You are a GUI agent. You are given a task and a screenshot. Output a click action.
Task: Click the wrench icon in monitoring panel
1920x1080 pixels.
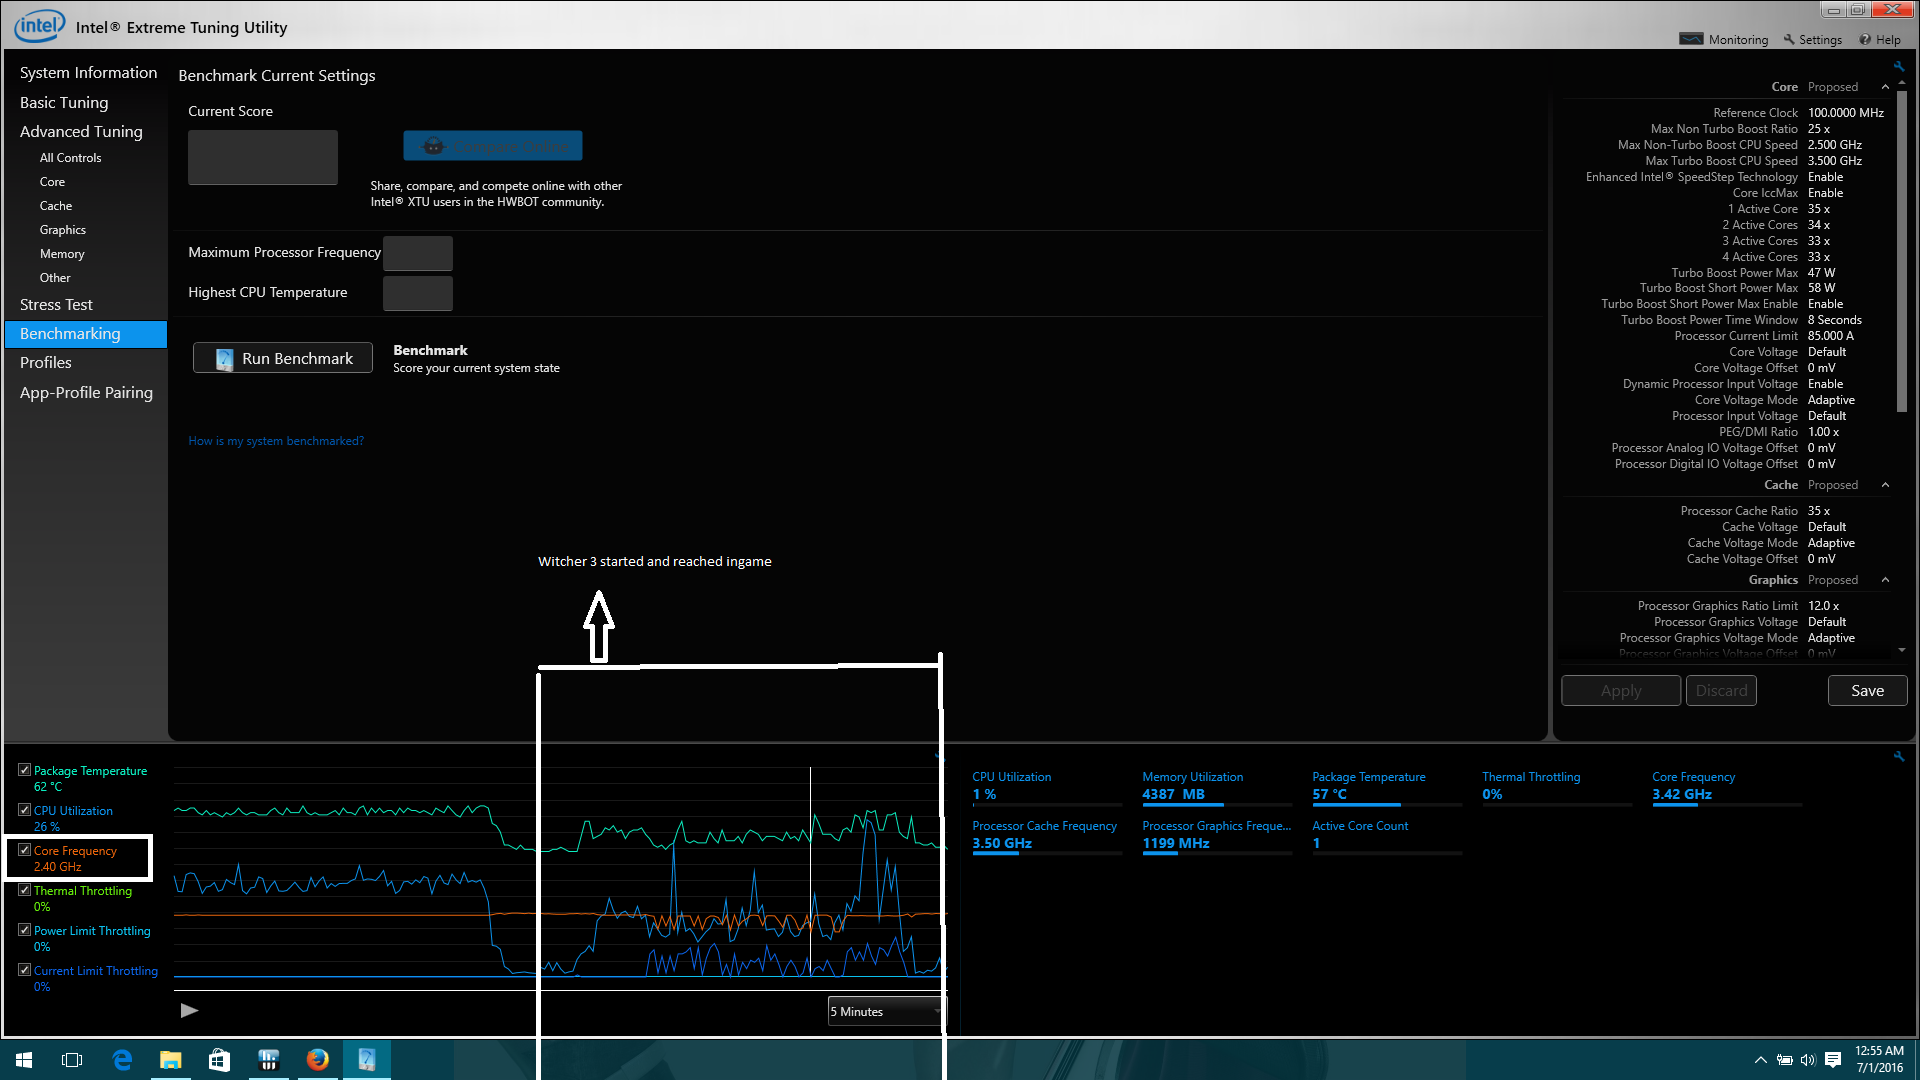1898,757
